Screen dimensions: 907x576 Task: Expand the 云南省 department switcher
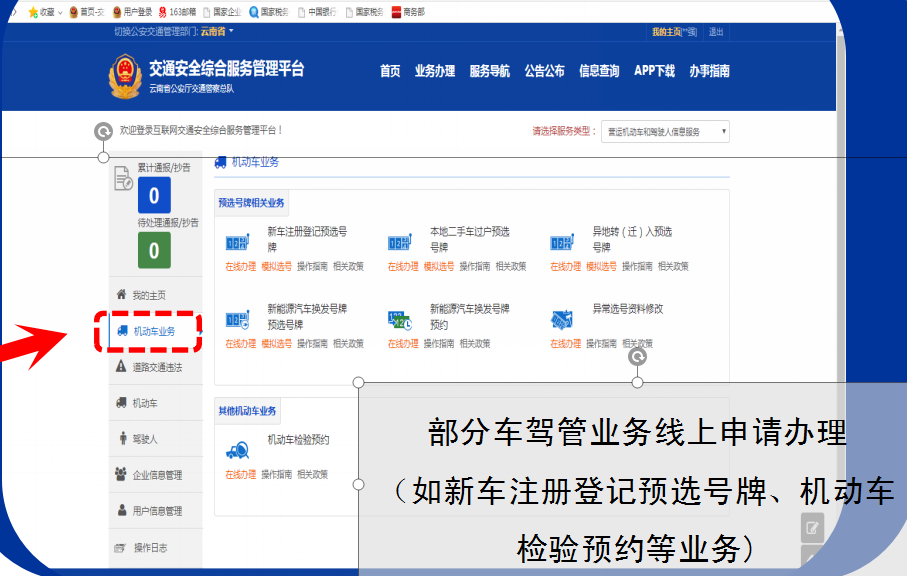pos(217,32)
